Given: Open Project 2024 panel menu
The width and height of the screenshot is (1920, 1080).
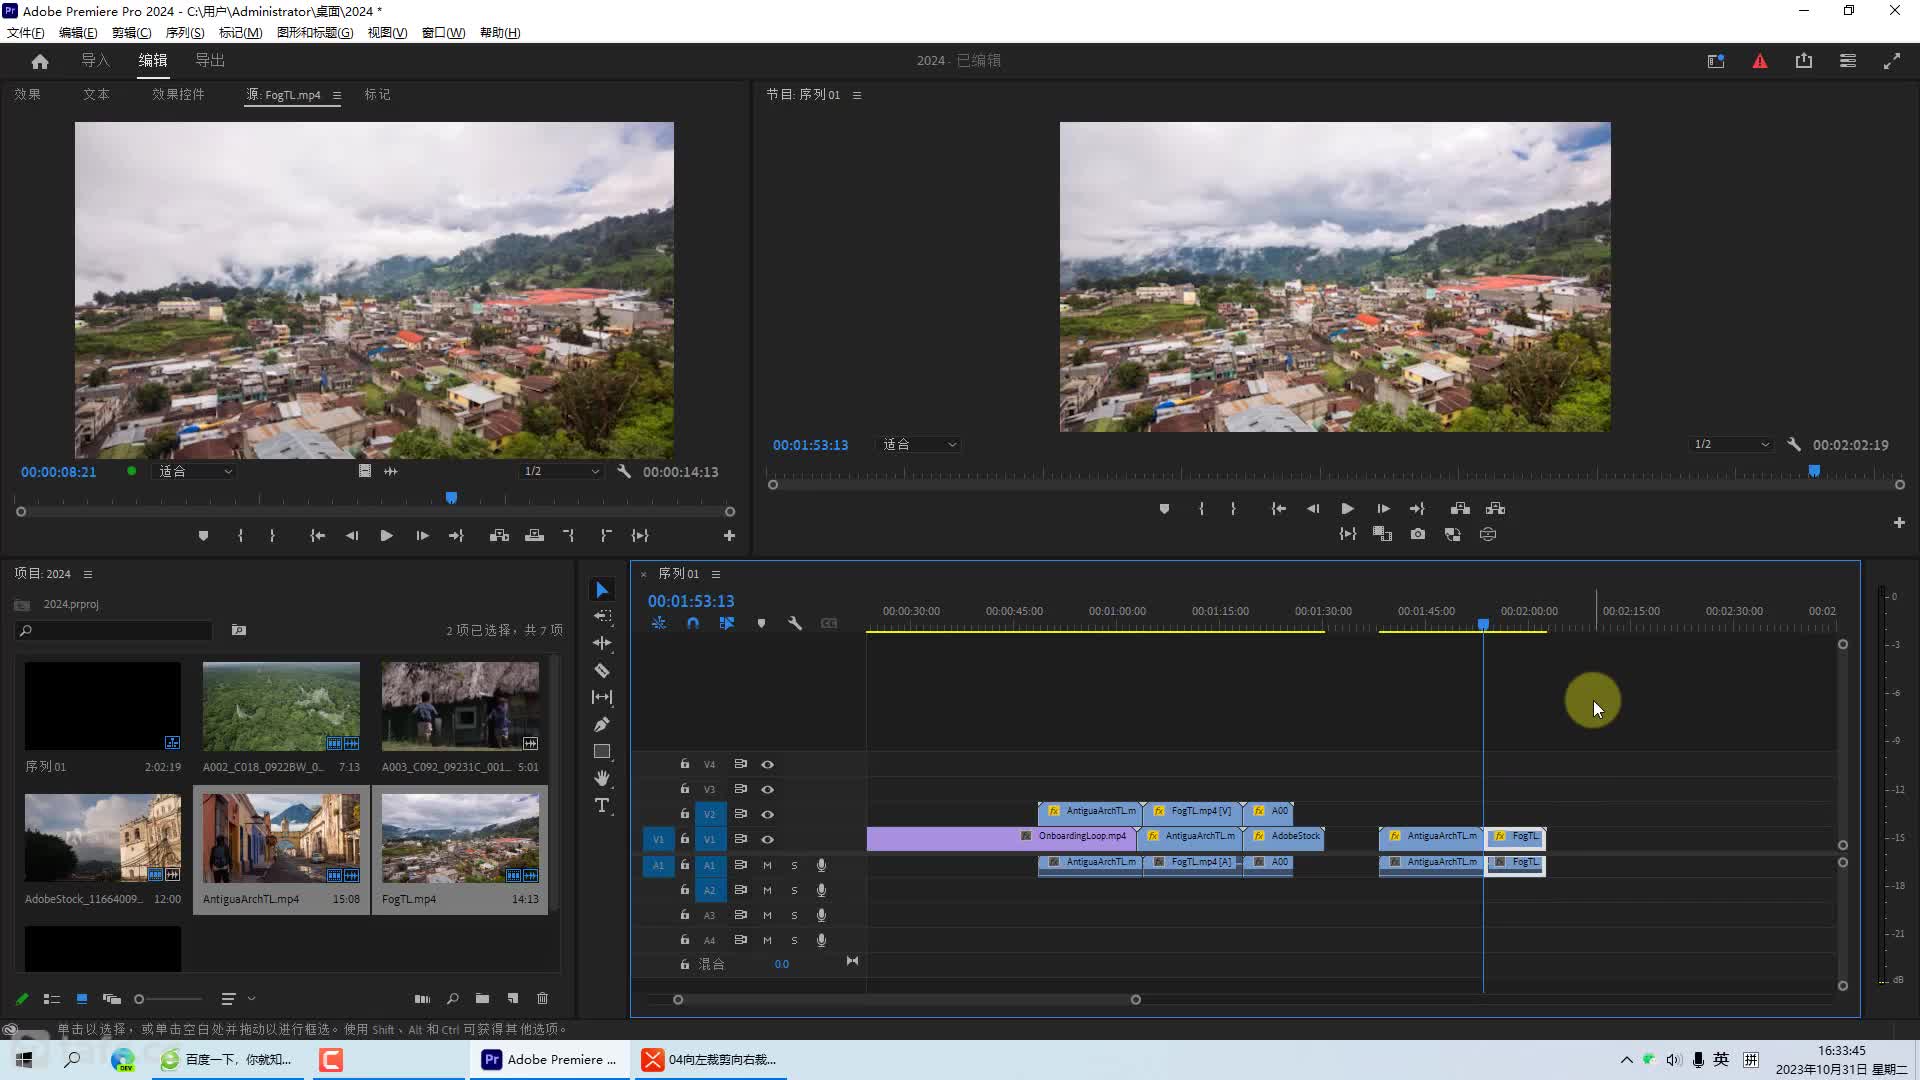Looking at the screenshot, I should pos(88,574).
